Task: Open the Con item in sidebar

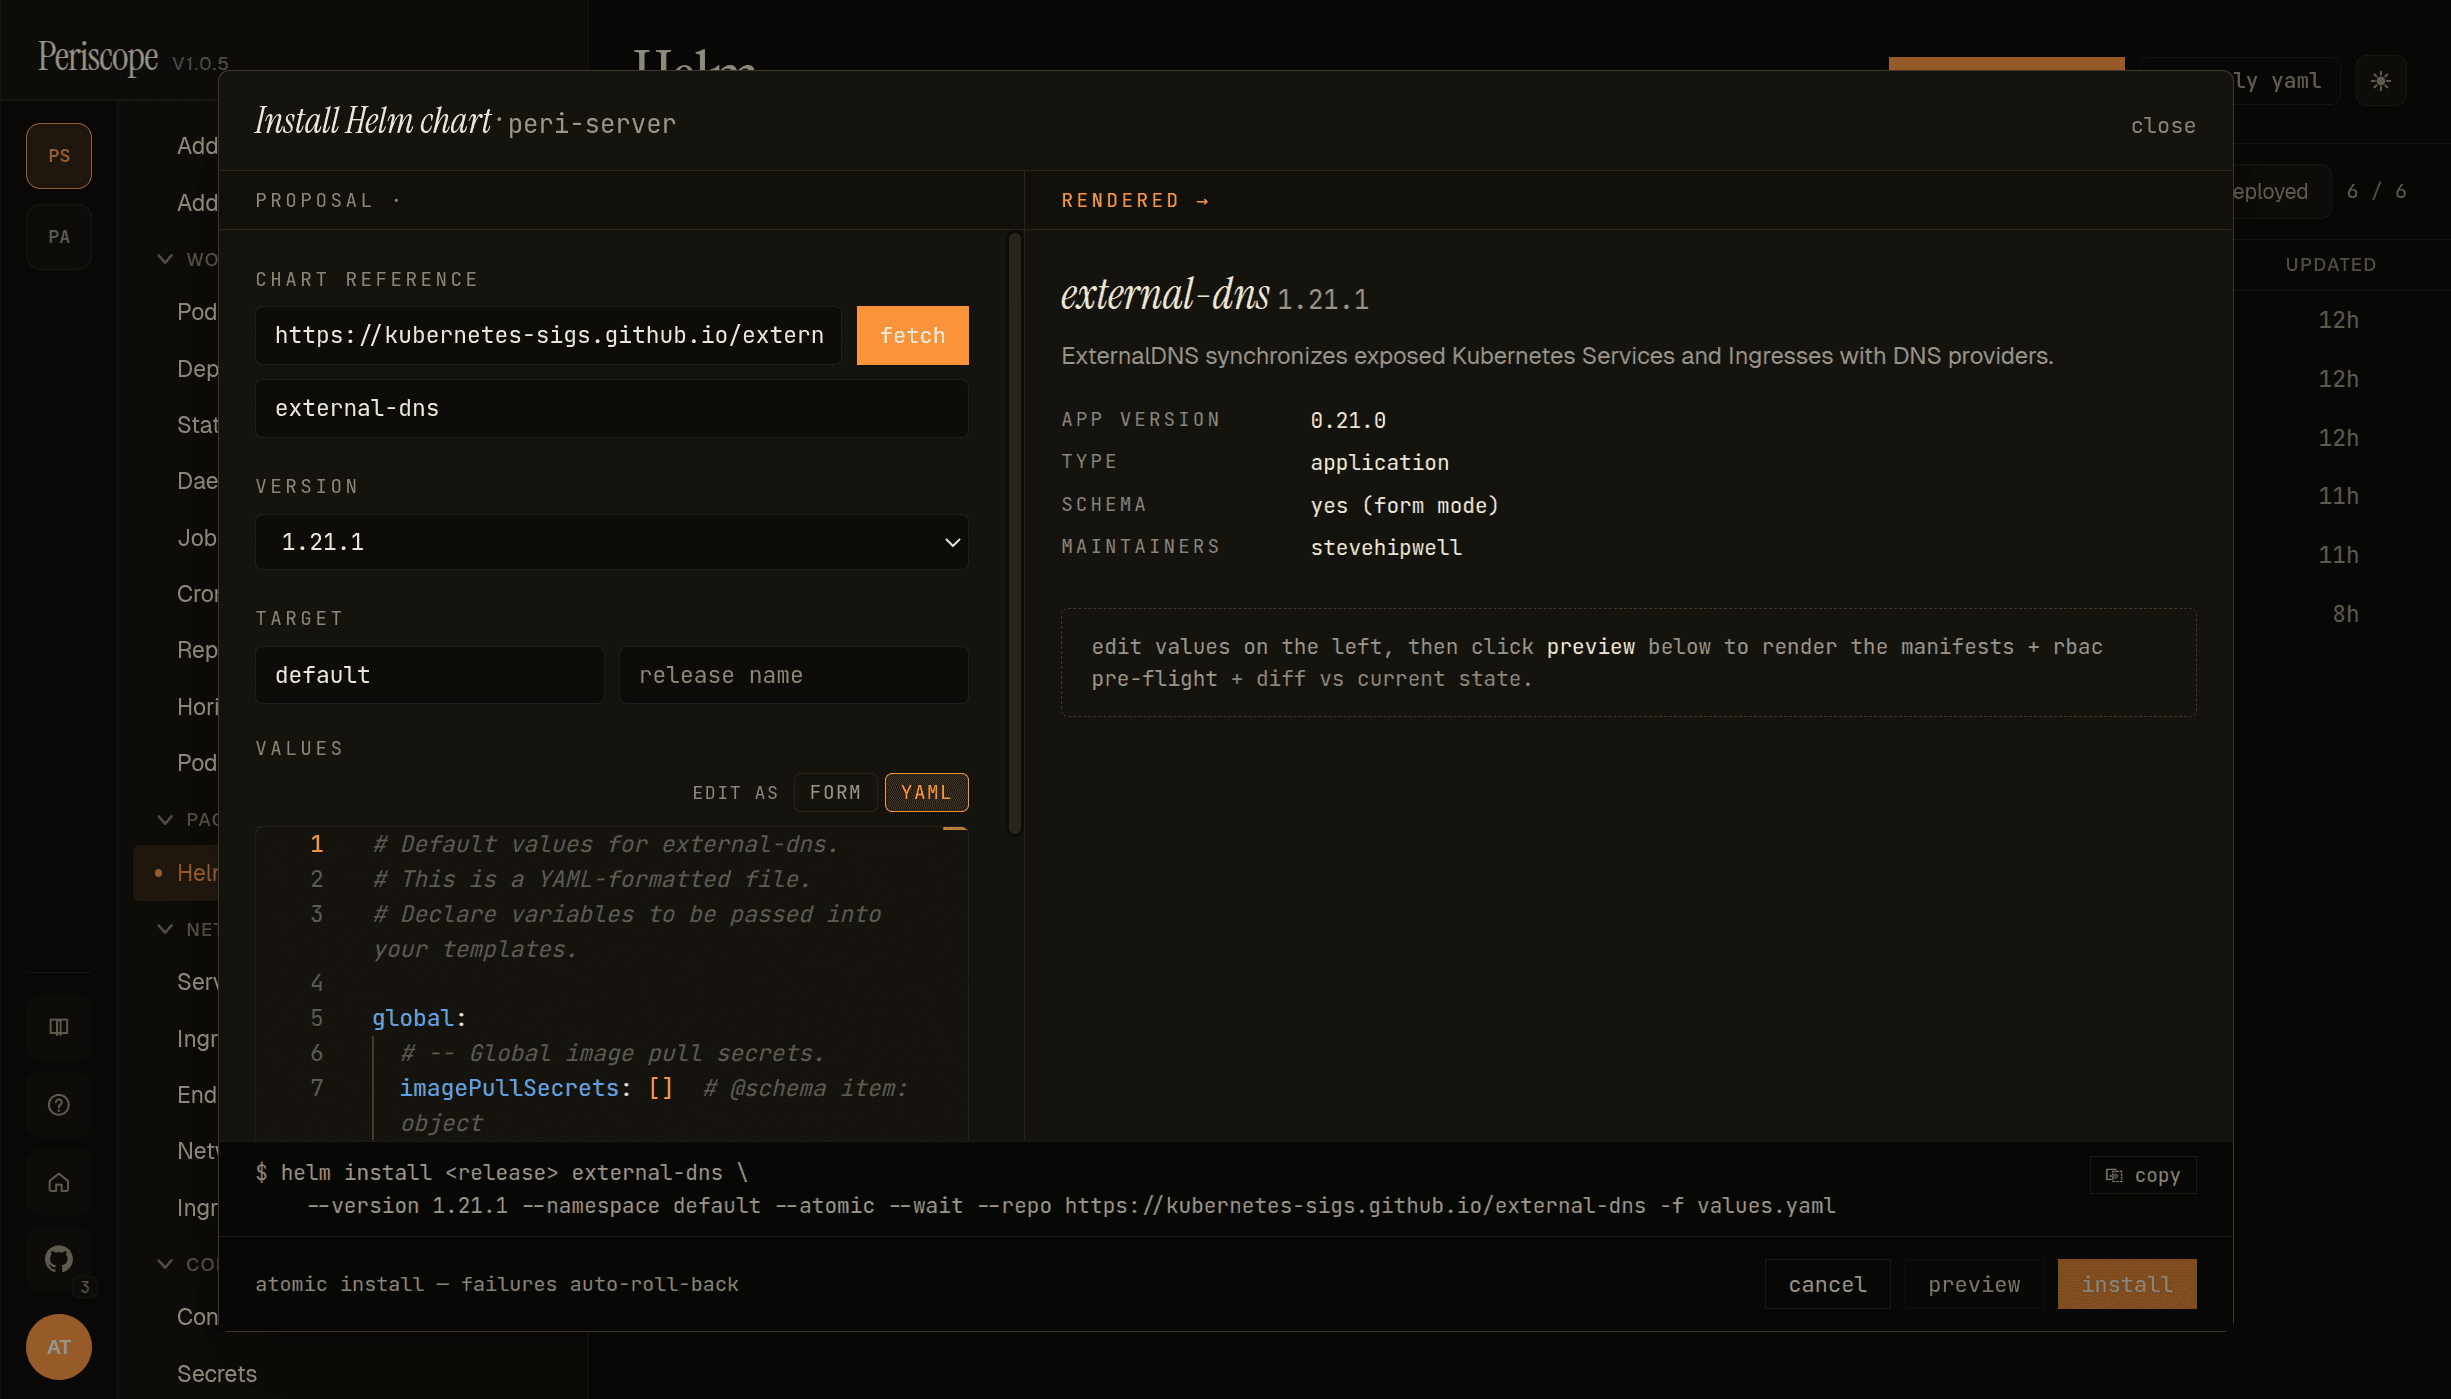Action: click(x=197, y=1317)
